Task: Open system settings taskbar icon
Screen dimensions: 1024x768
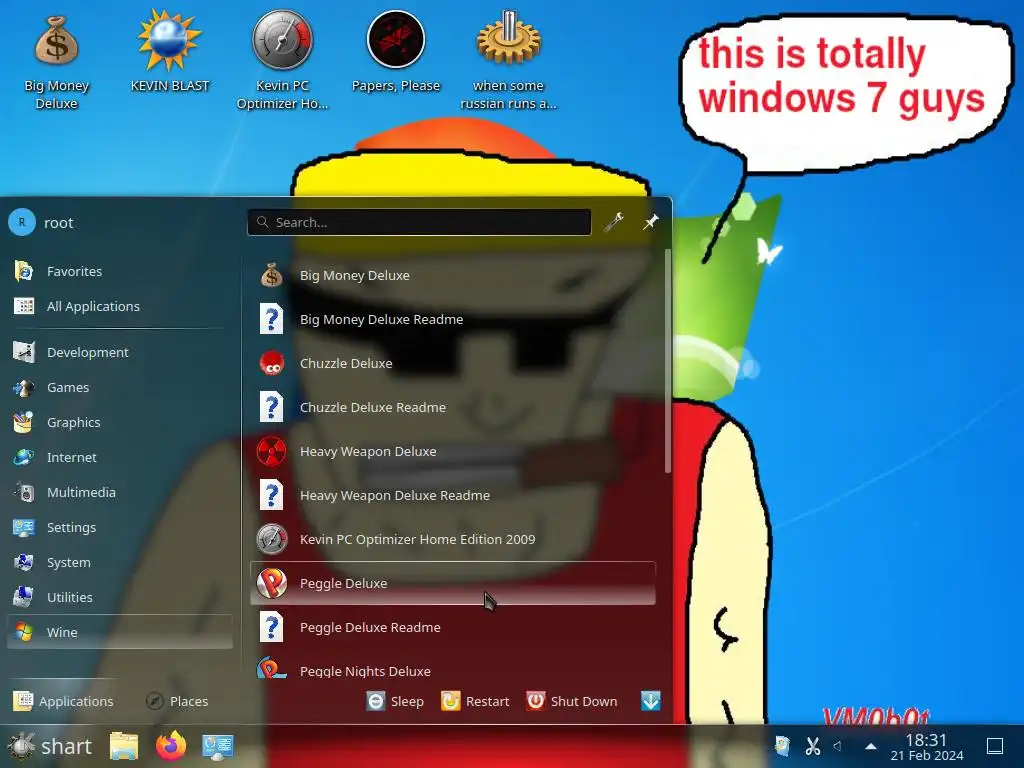Action: pos(217,746)
